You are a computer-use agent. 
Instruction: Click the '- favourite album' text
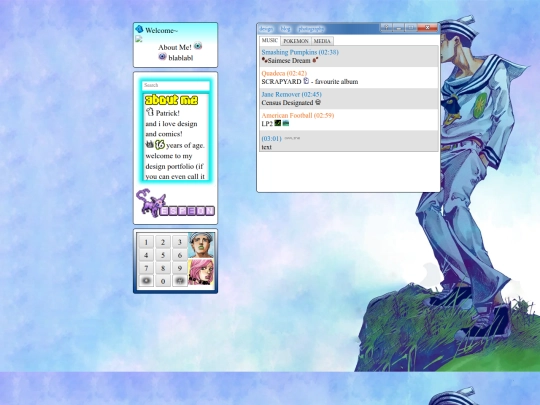click(334, 82)
